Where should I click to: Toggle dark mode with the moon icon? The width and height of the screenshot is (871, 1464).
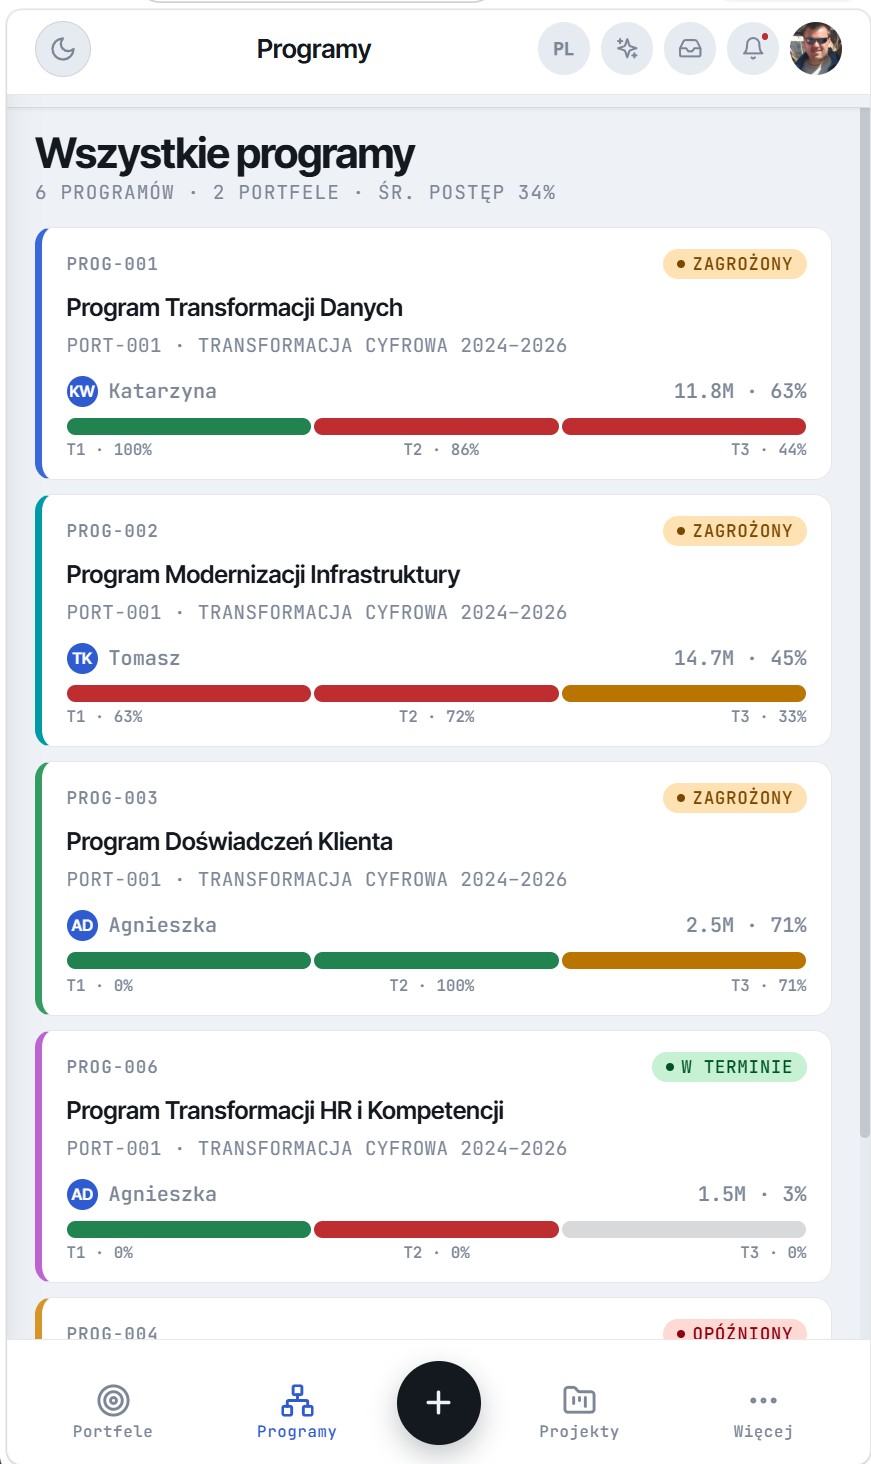click(x=63, y=49)
